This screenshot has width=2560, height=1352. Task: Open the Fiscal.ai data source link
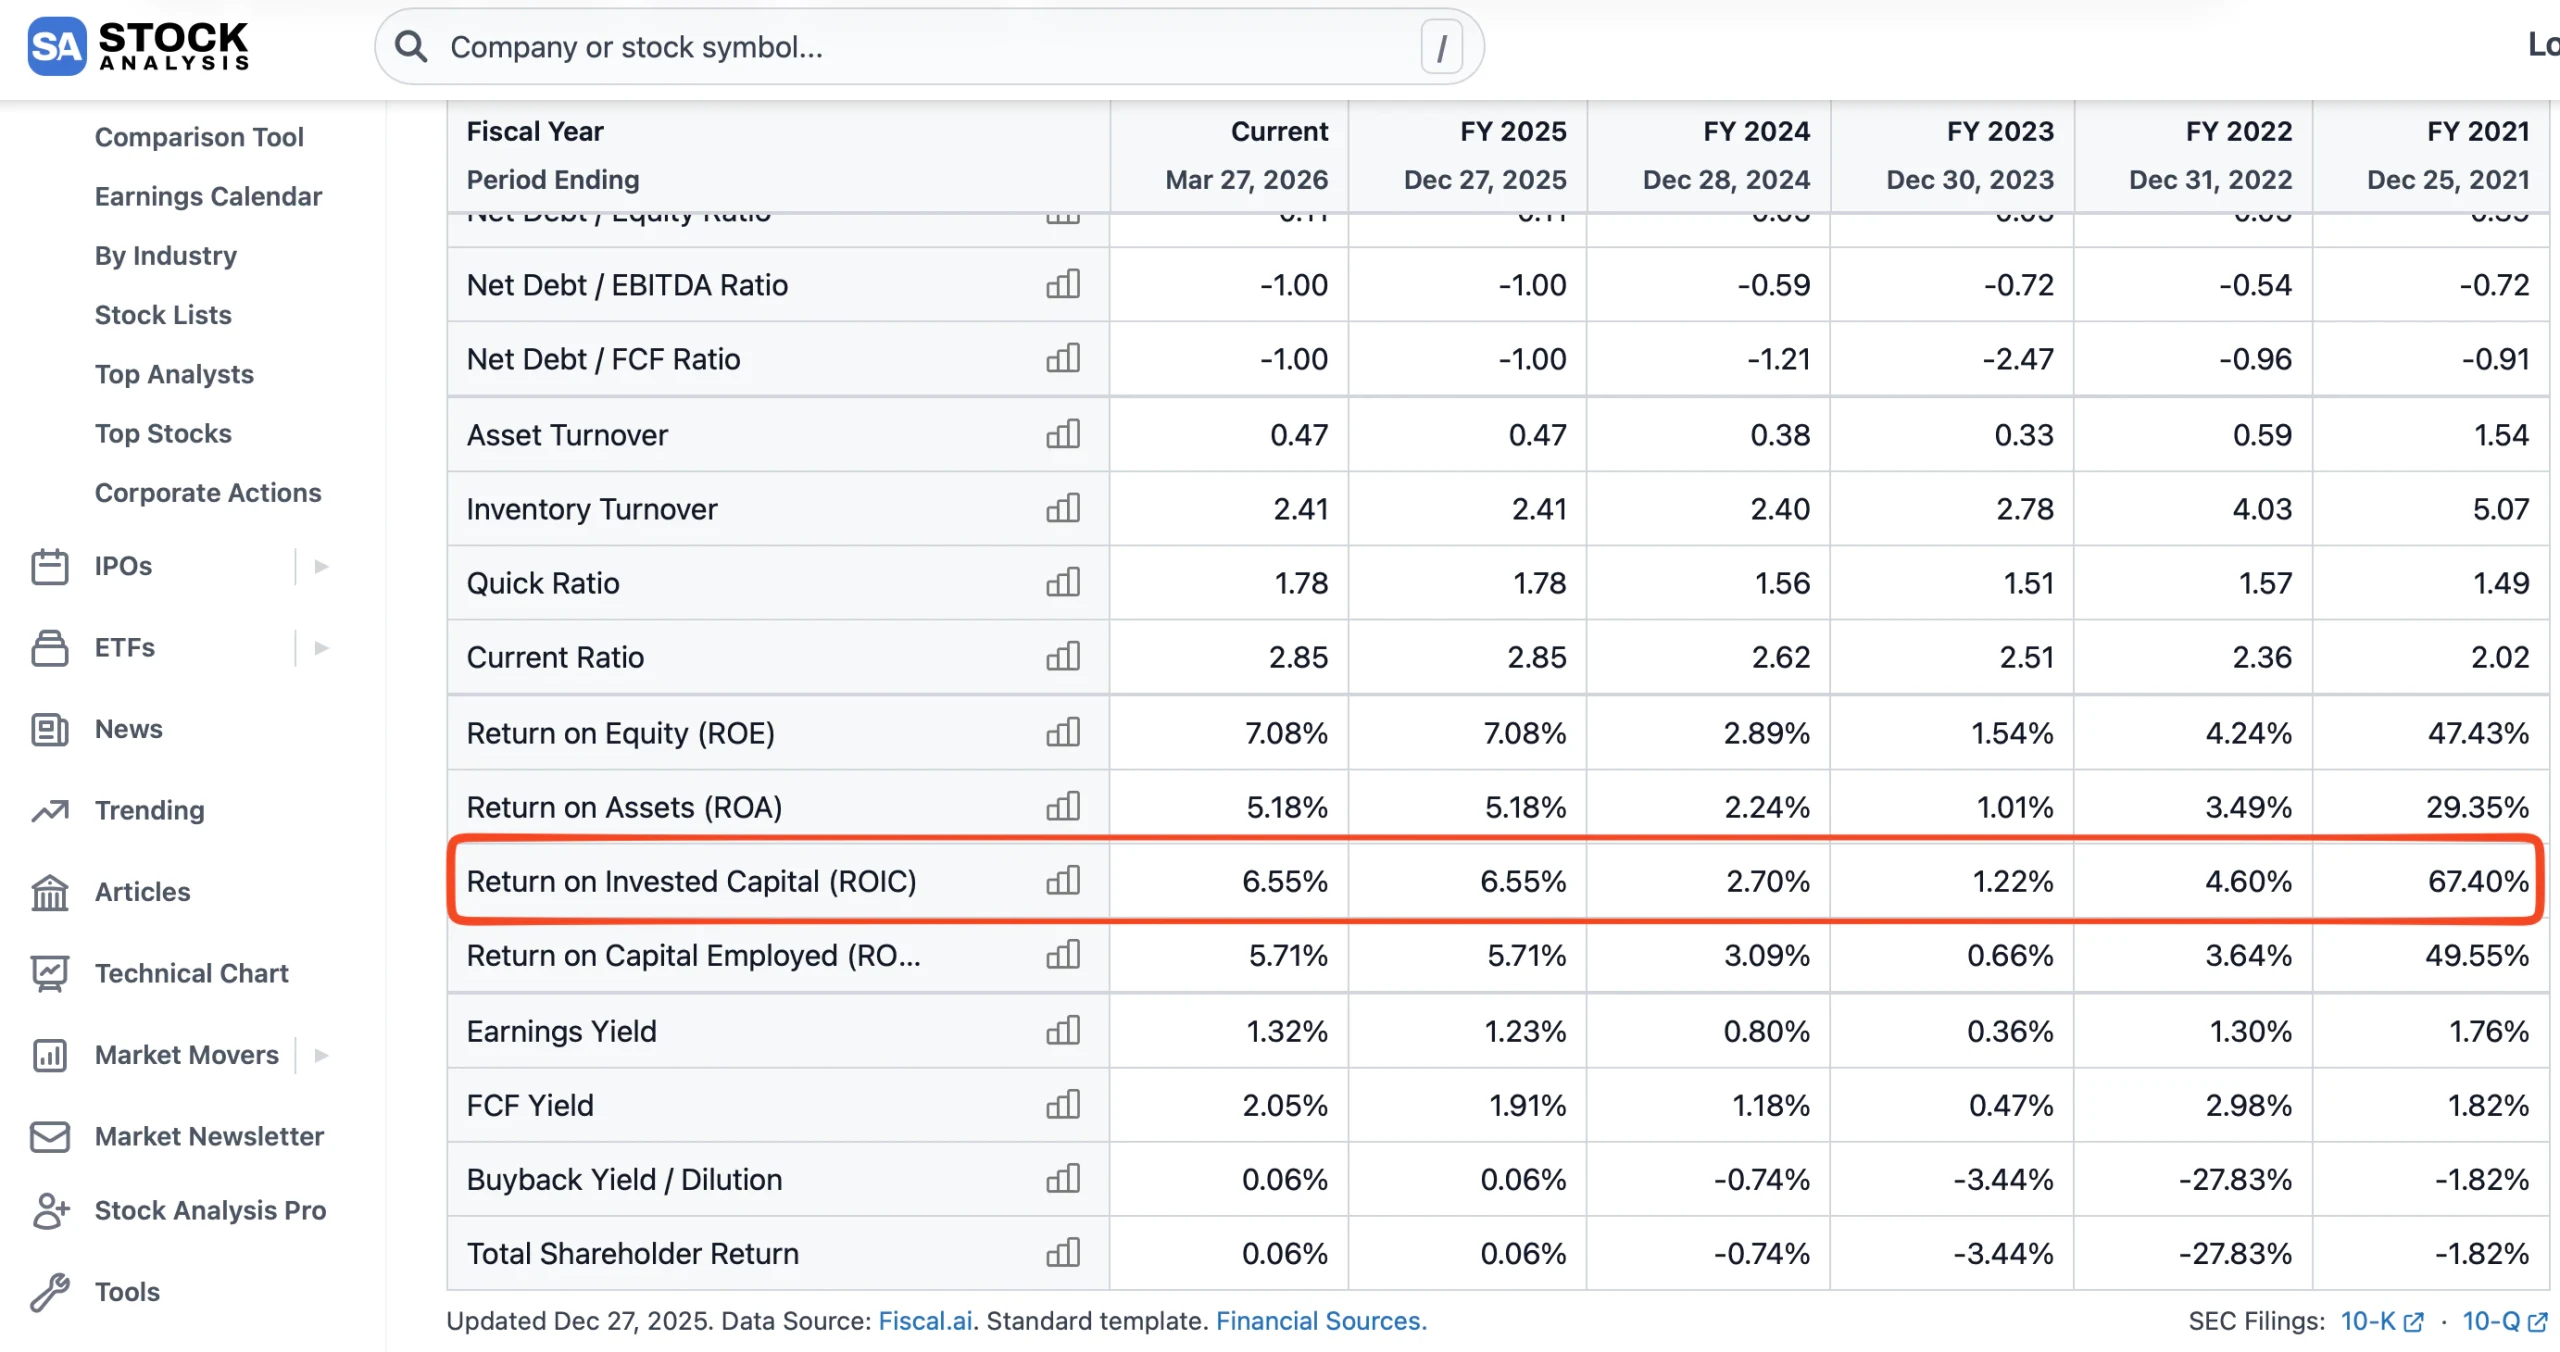click(x=925, y=1321)
